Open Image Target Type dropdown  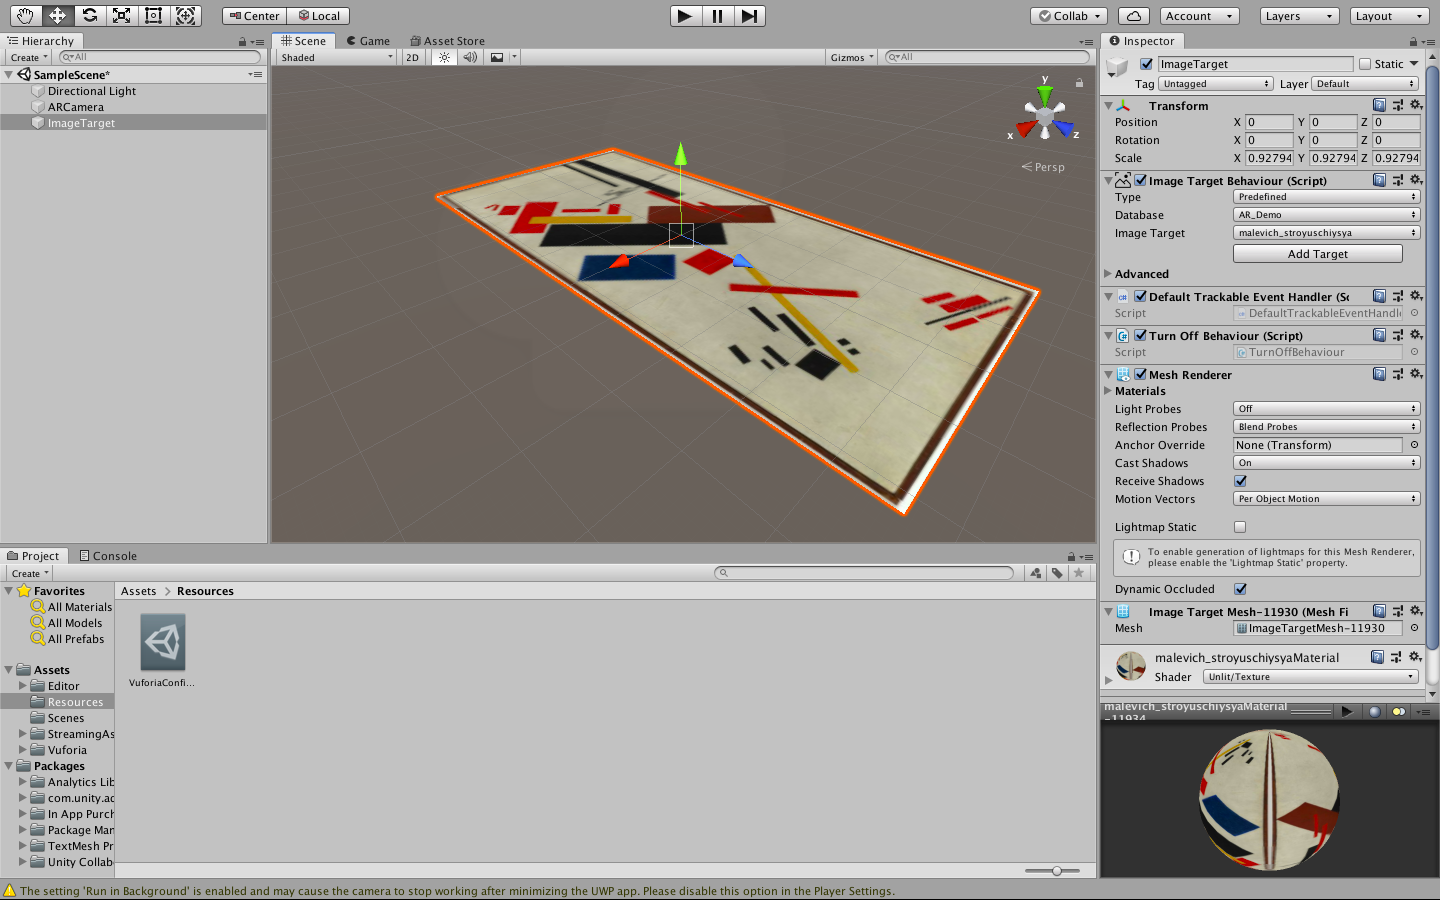tap(1326, 197)
